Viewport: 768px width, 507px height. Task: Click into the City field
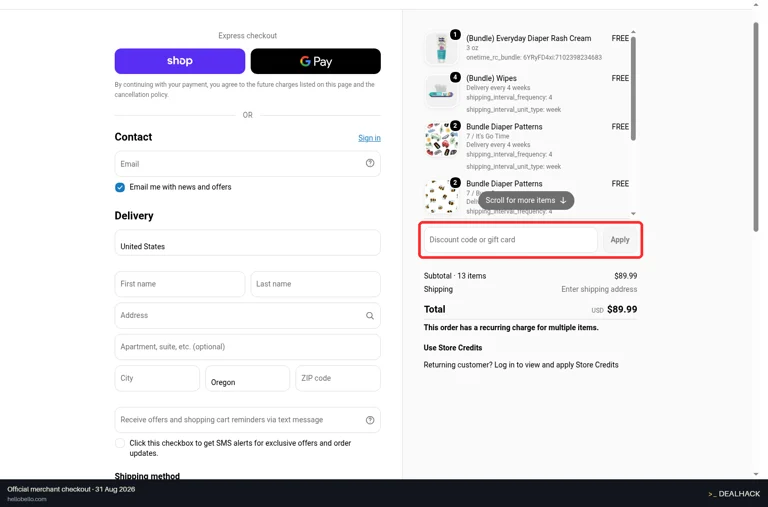coord(157,378)
